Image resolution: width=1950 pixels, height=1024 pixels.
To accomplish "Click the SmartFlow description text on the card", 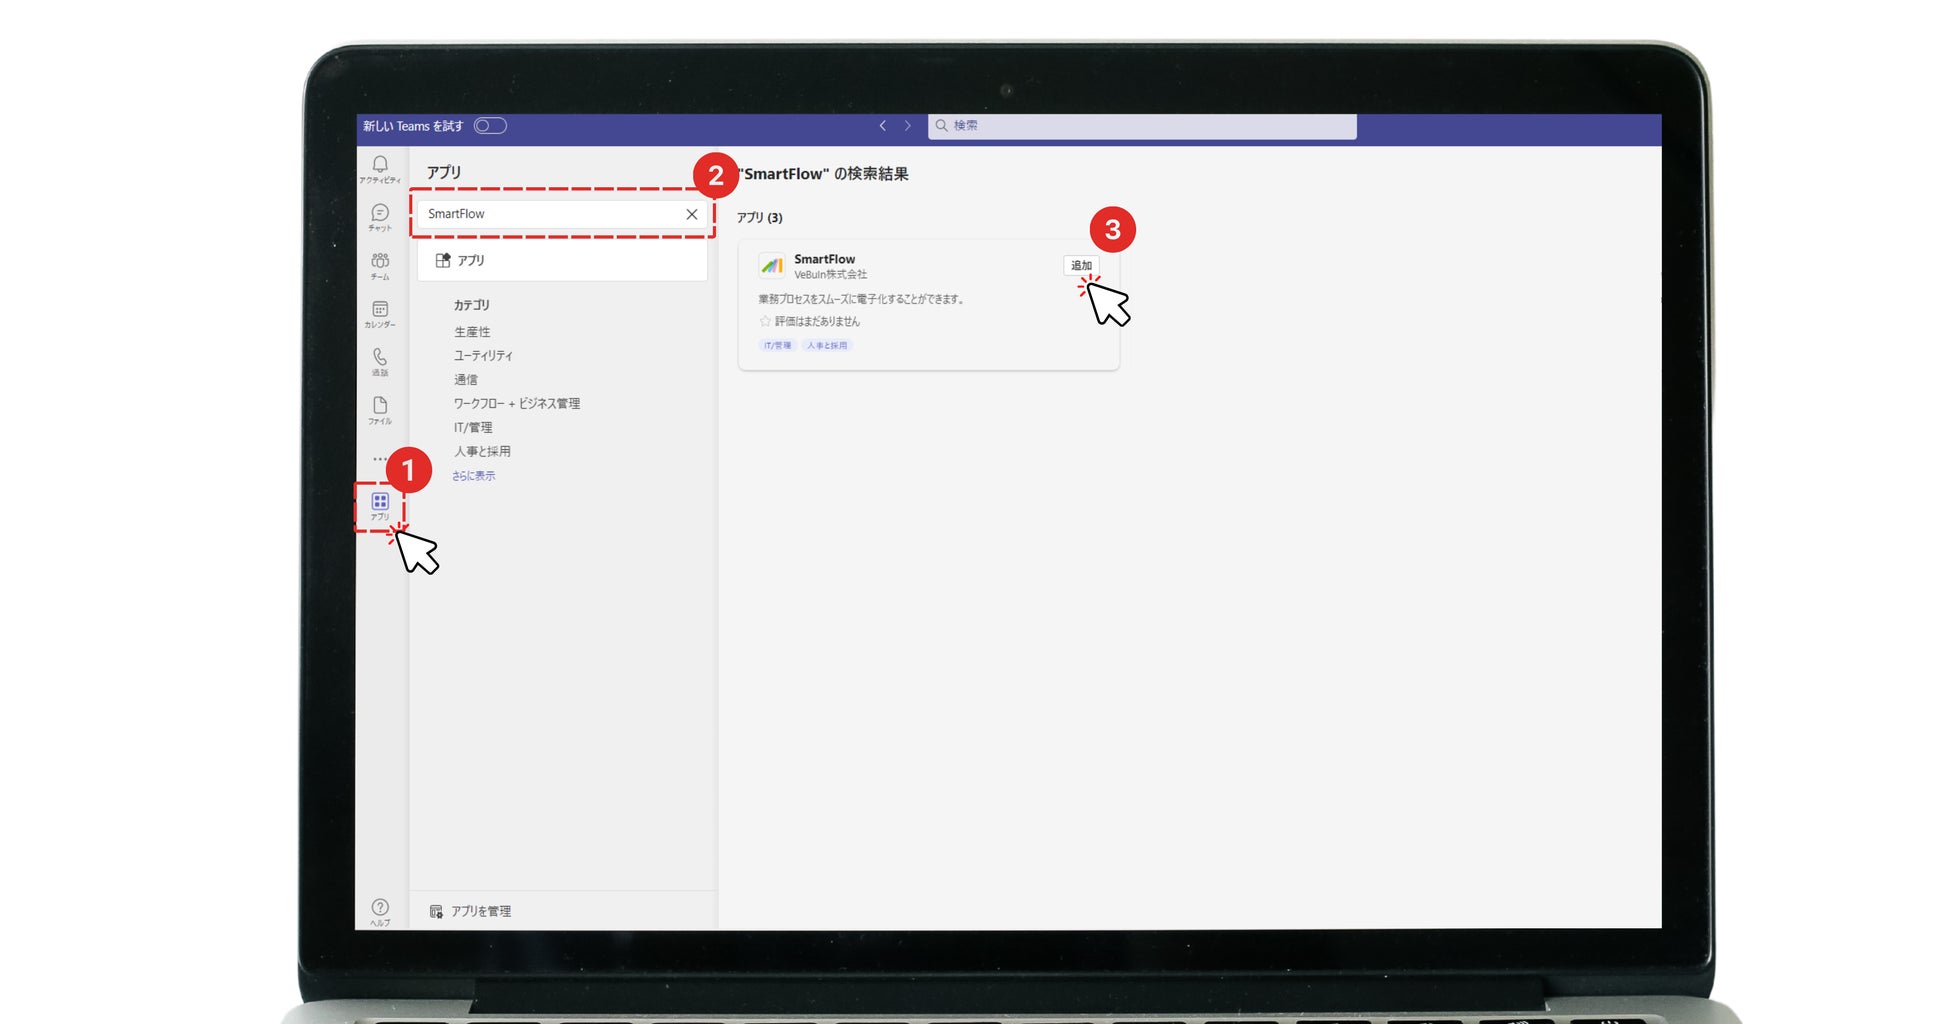I will (861, 299).
